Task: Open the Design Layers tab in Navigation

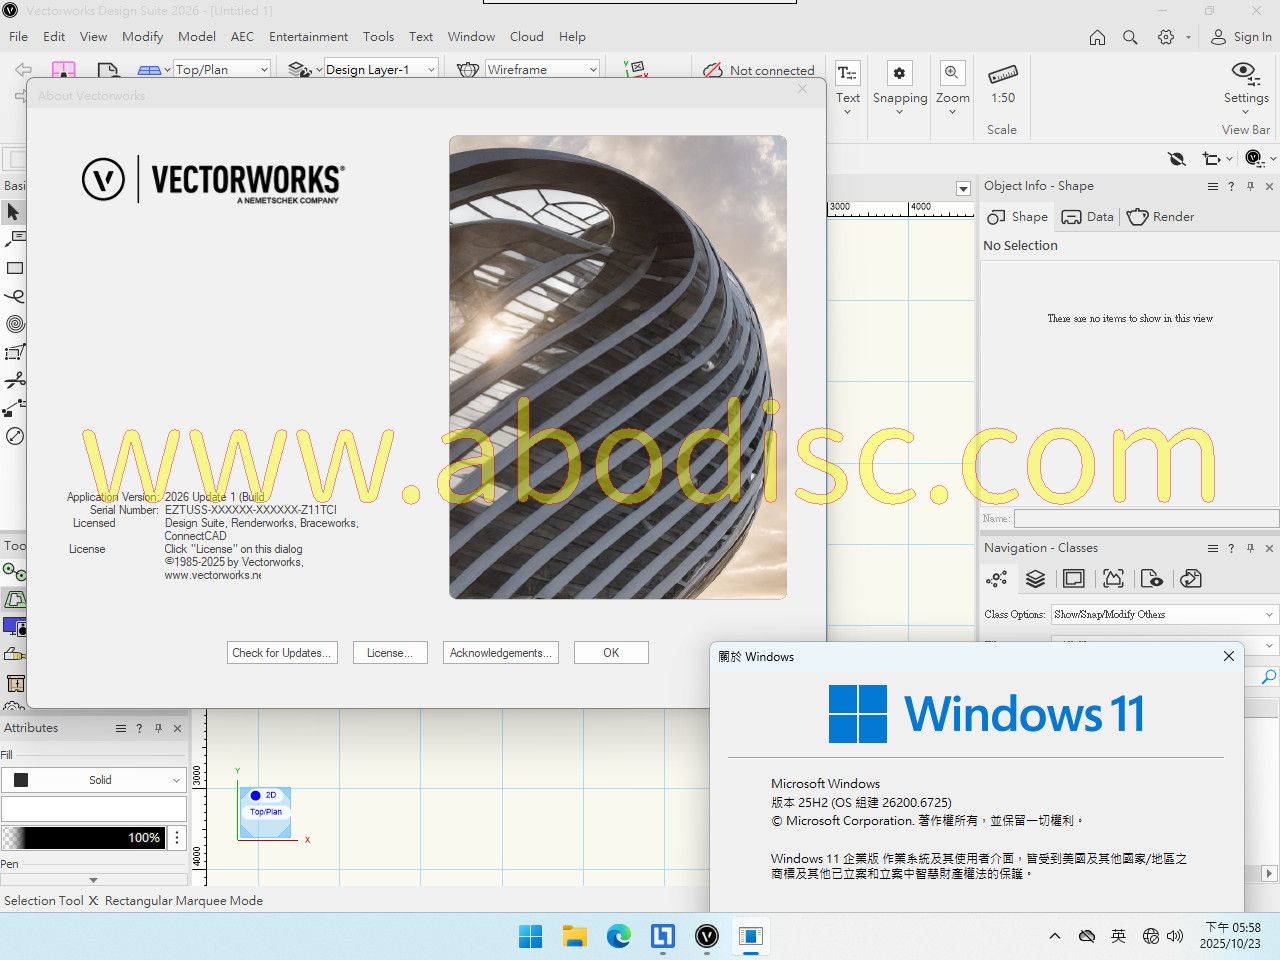Action: [x=1035, y=579]
